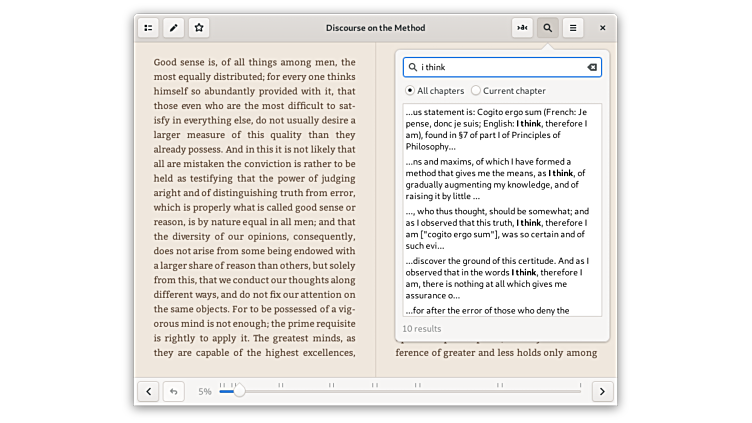The height and width of the screenshot is (423, 752).
Task: Go to the previous page arrow
Action: [x=148, y=391]
